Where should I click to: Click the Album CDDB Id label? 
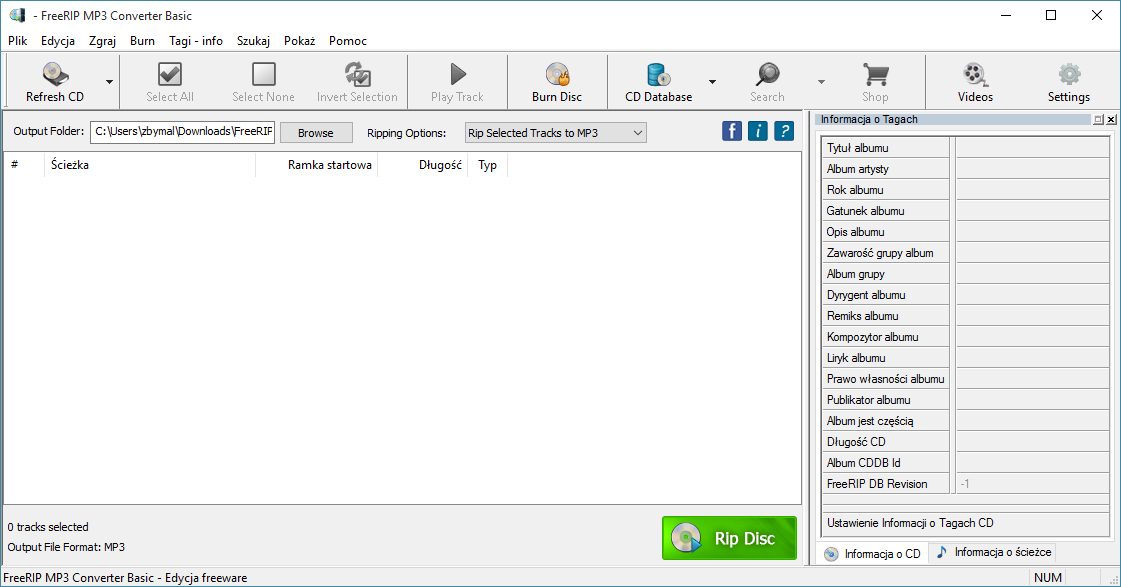coord(864,463)
